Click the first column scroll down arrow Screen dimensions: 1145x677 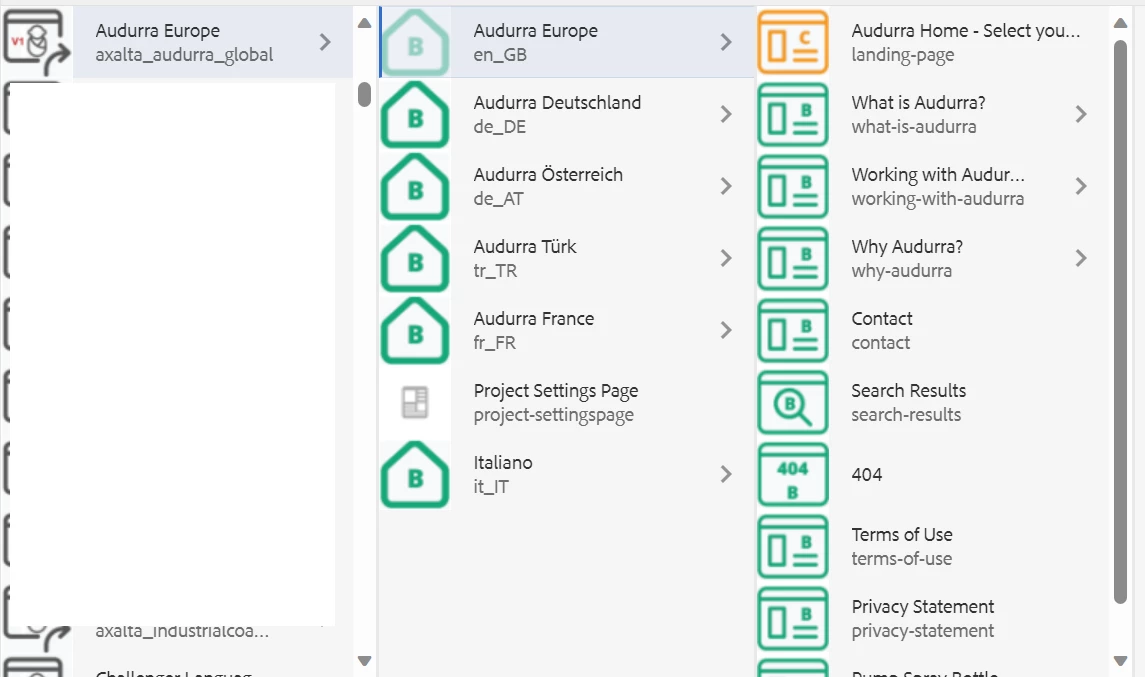tap(364, 661)
